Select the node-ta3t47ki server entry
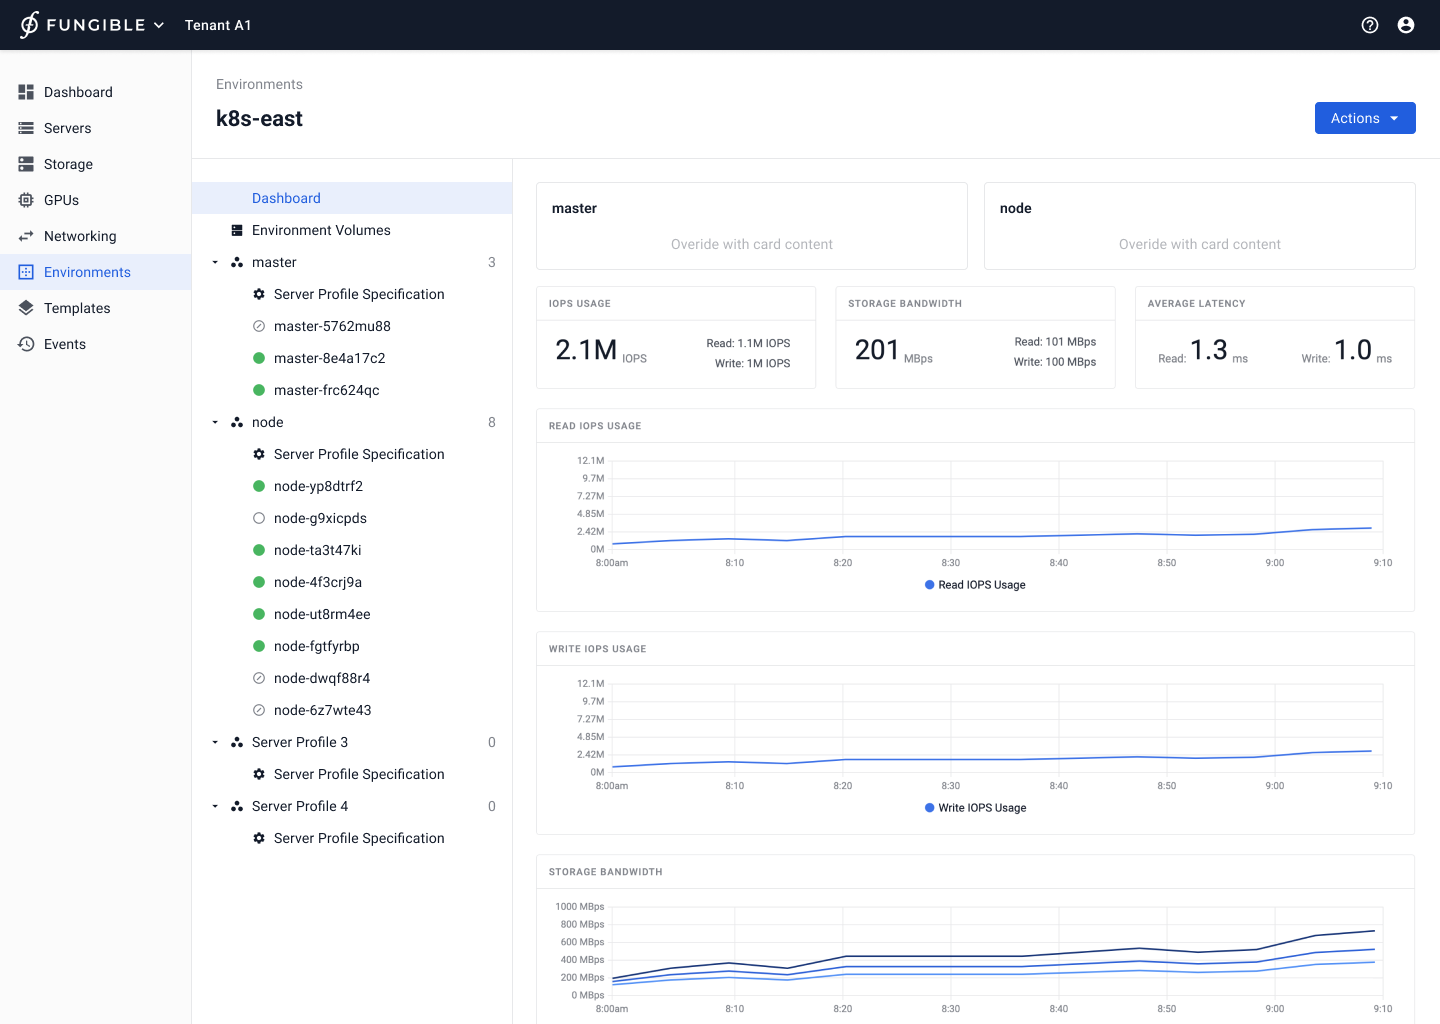Screen dimensions: 1440x1024 pos(317,550)
